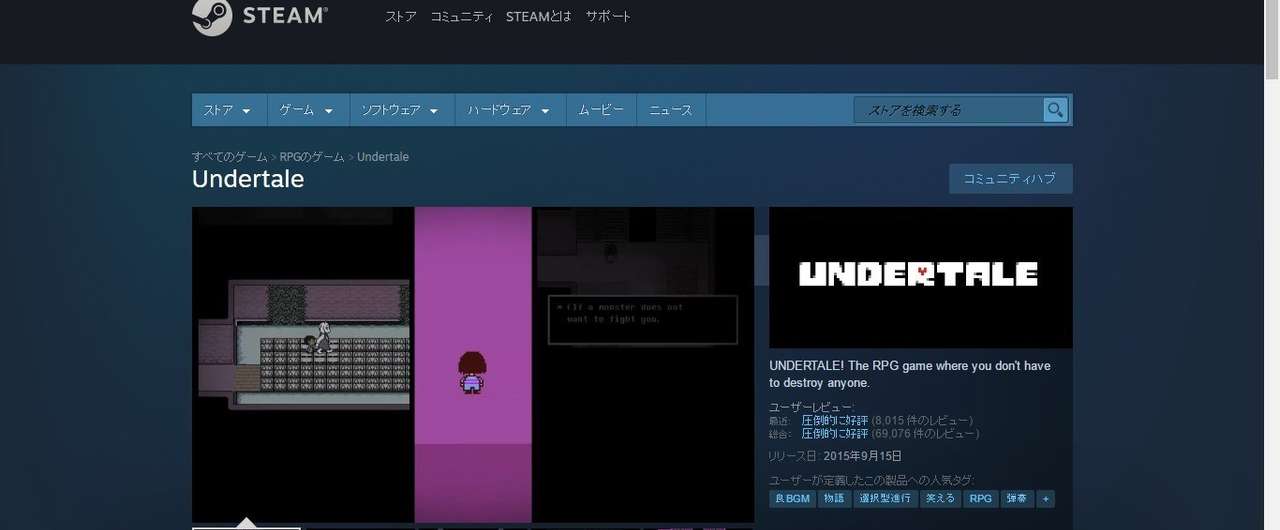Expand the ソフトウェア dropdown menu
This screenshot has height=530, width=1280.
click(x=401, y=110)
